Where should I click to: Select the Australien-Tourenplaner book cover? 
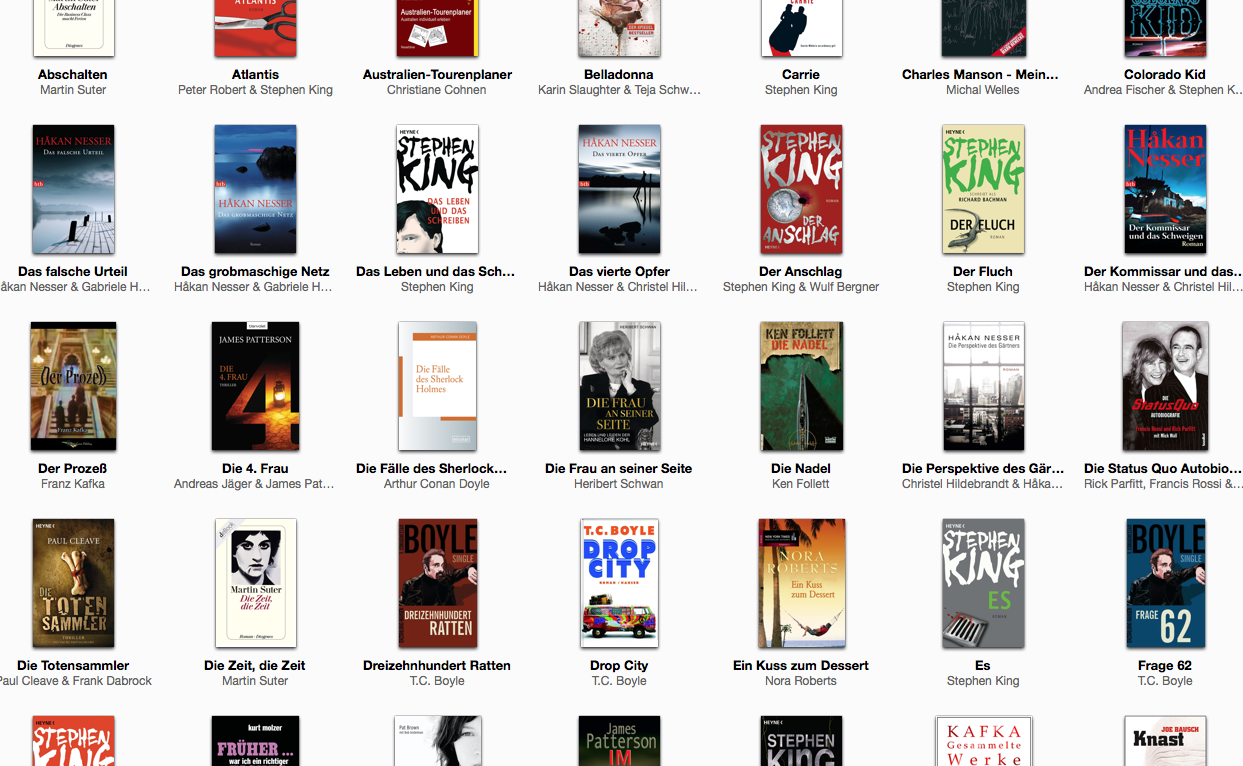[437, 28]
